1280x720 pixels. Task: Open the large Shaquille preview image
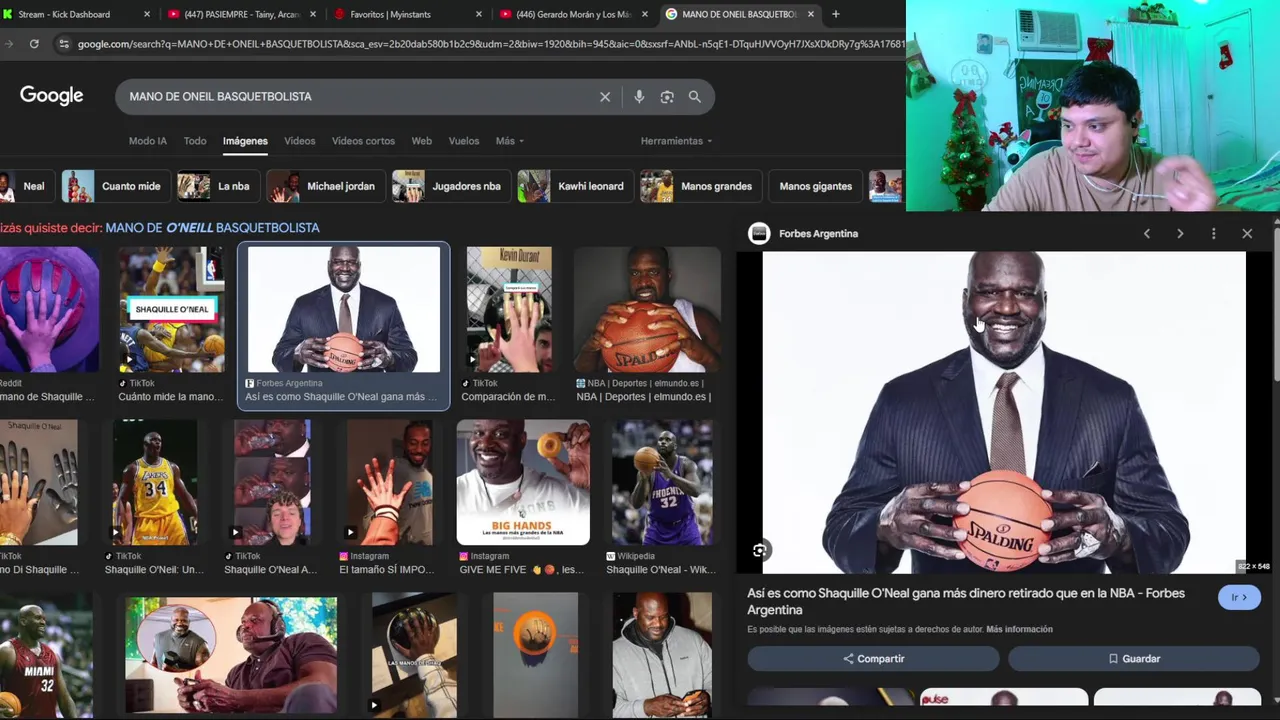pyautogui.click(x=1004, y=412)
